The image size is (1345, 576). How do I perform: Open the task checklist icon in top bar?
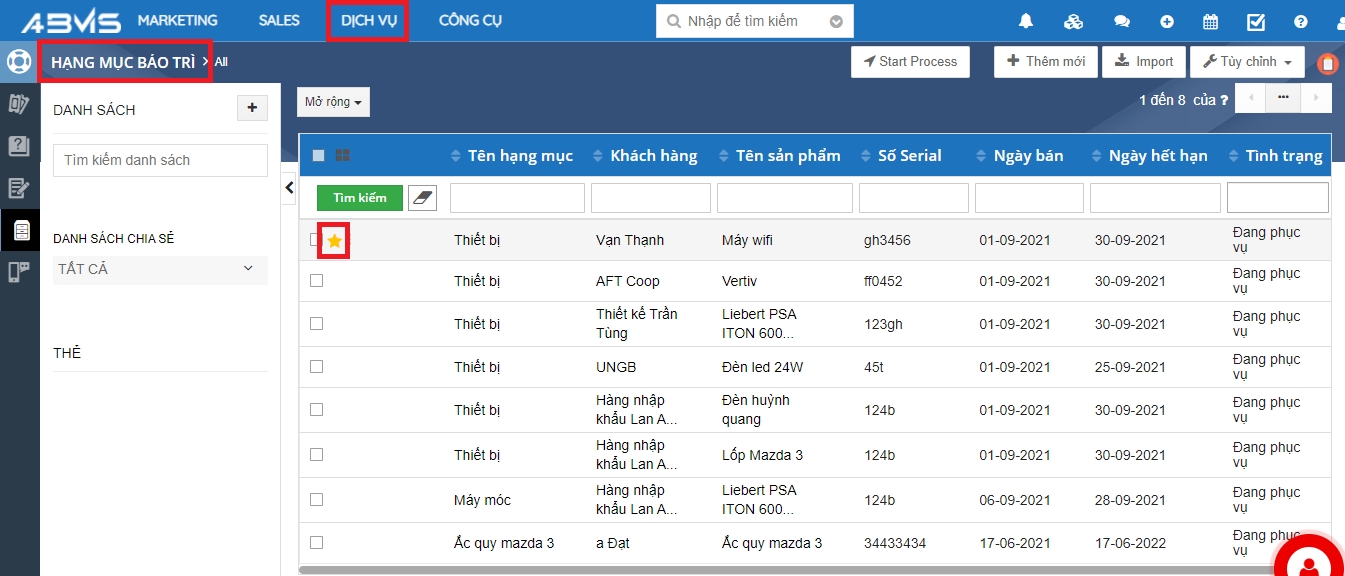click(x=1256, y=21)
